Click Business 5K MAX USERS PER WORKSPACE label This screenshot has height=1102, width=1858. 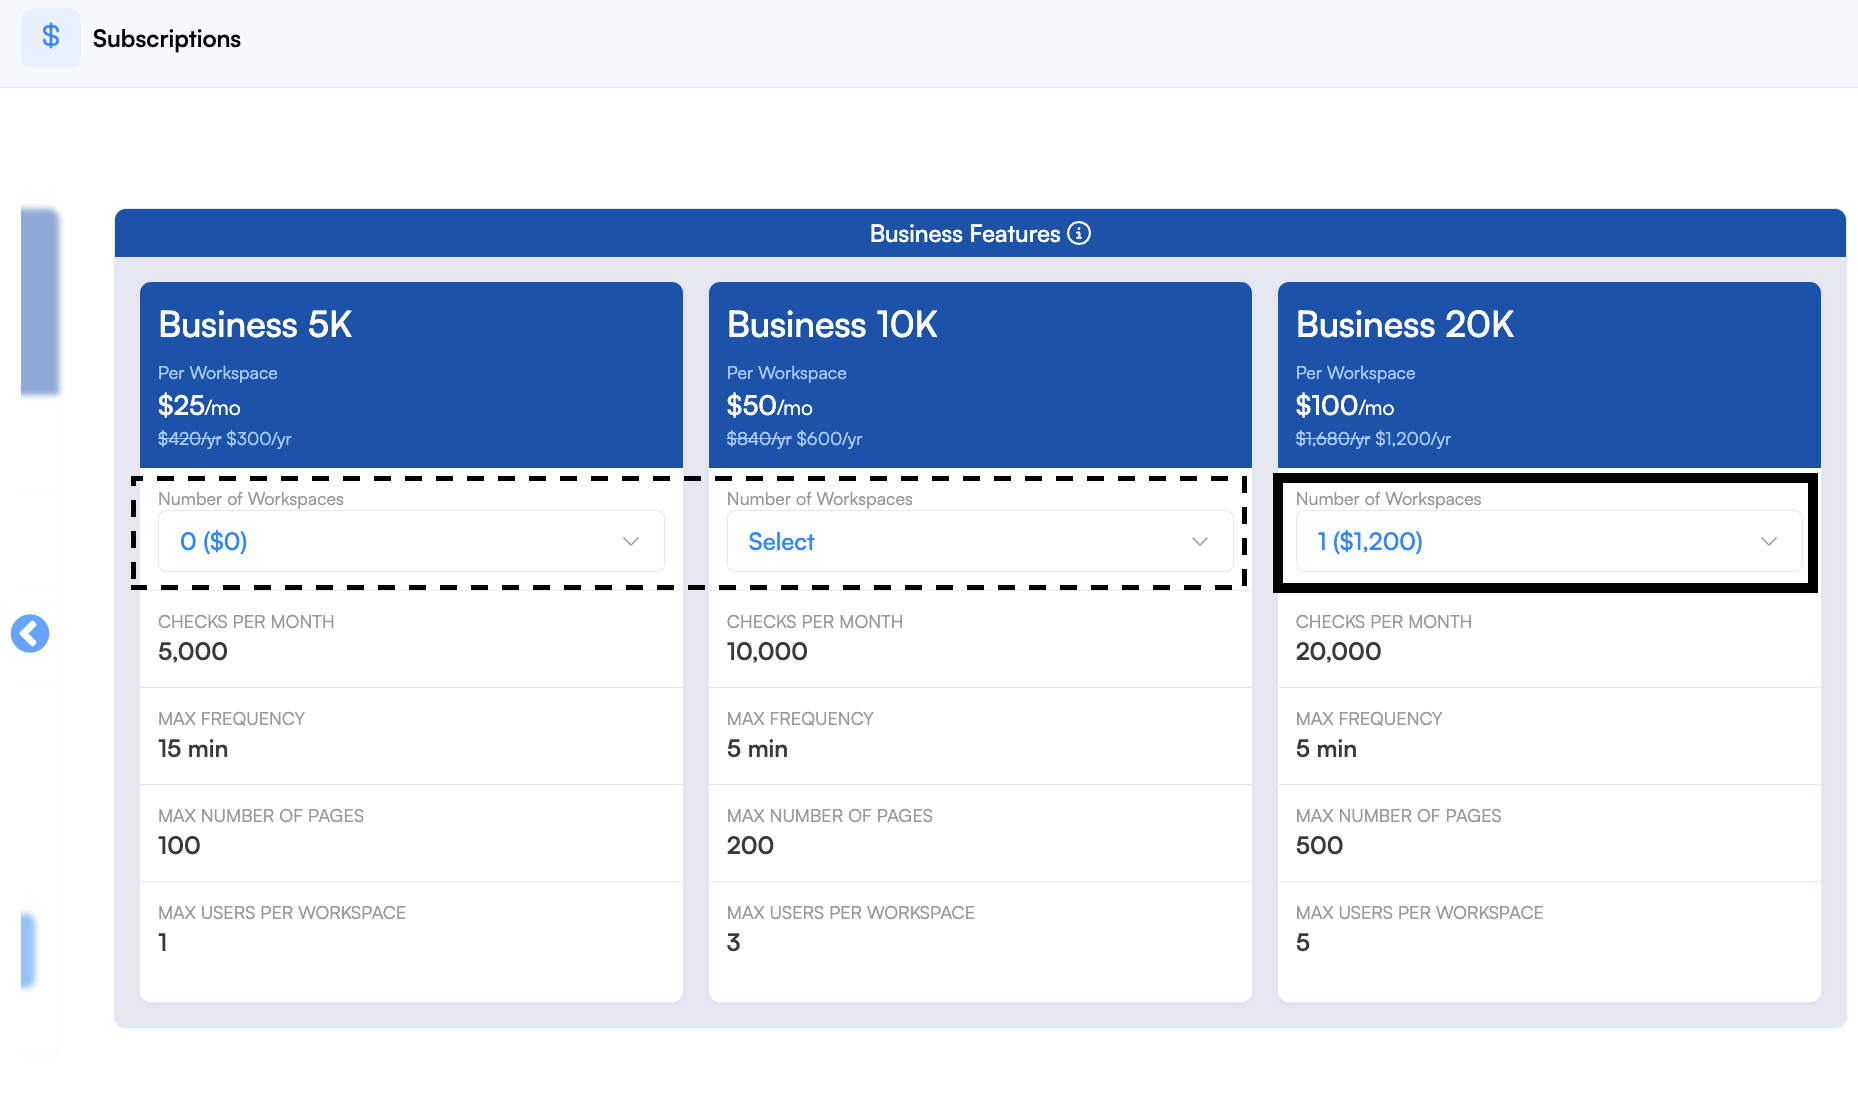pos(282,913)
